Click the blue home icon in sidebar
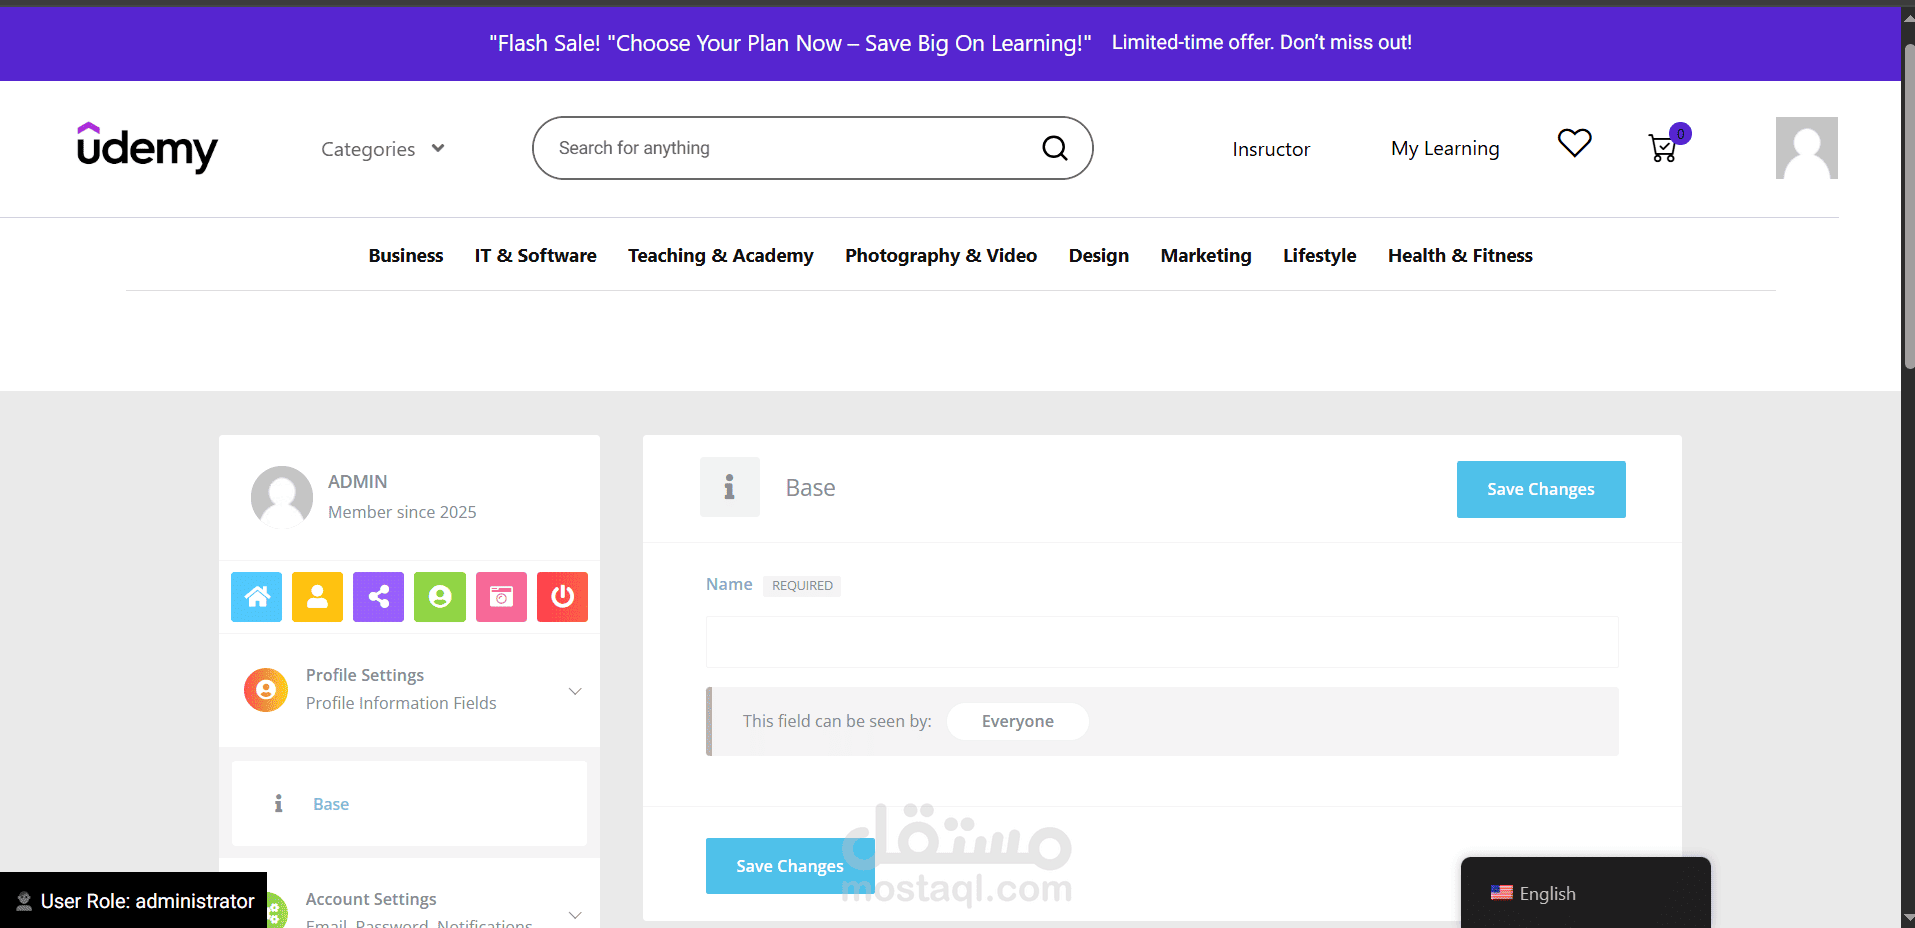The height and width of the screenshot is (928, 1915). [x=257, y=597]
